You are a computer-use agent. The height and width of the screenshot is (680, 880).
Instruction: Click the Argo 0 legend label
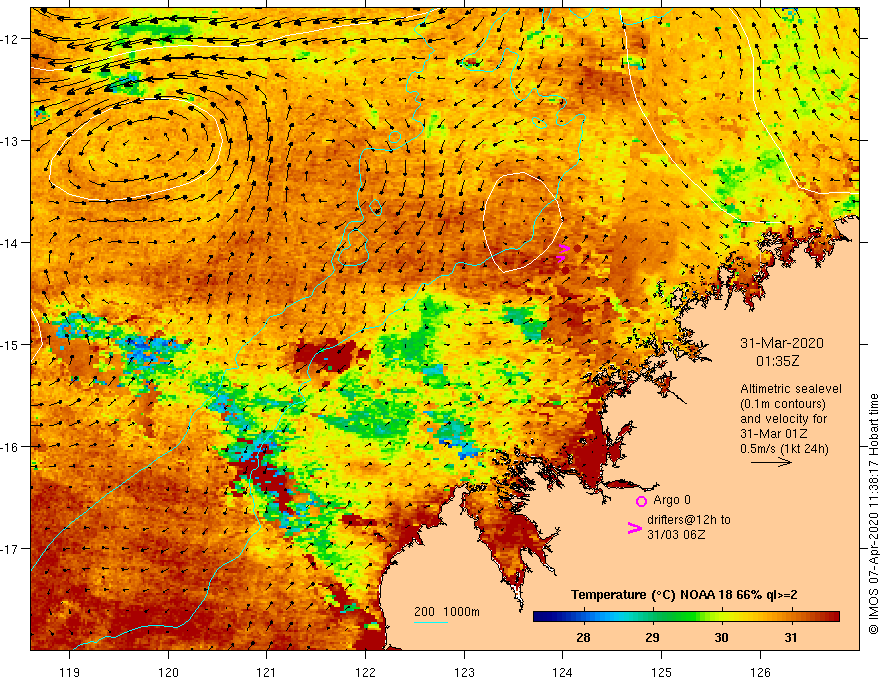pyautogui.click(x=672, y=500)
